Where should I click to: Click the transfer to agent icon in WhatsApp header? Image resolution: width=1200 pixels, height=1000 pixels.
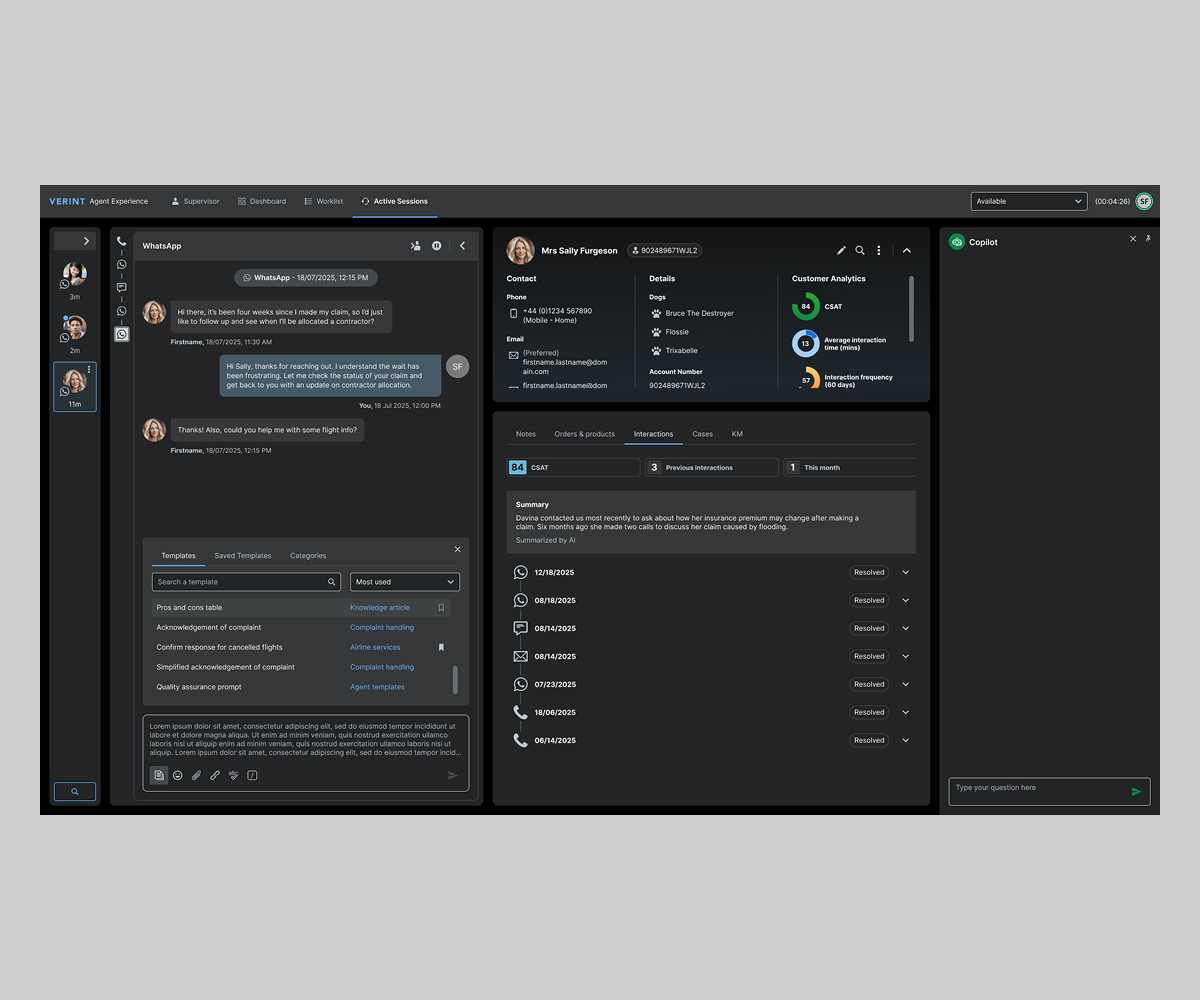416,246
